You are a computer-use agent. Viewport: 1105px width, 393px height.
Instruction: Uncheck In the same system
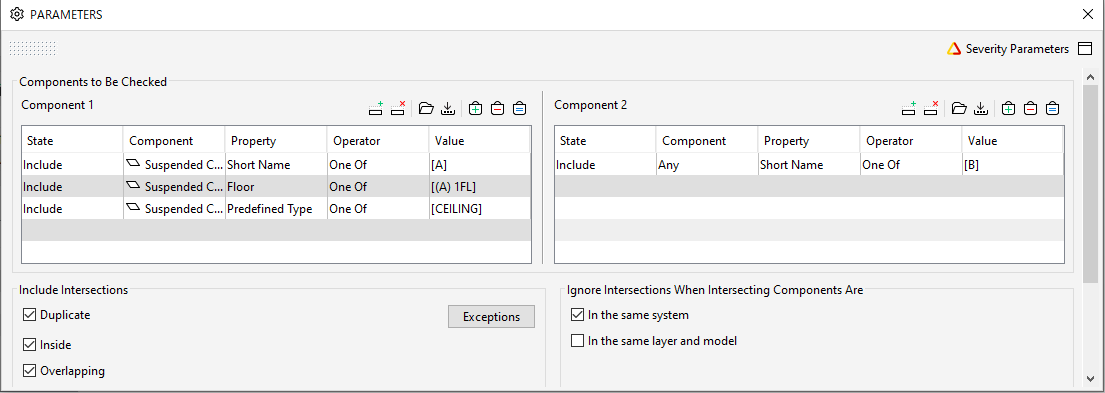click(x=577, y=315)
